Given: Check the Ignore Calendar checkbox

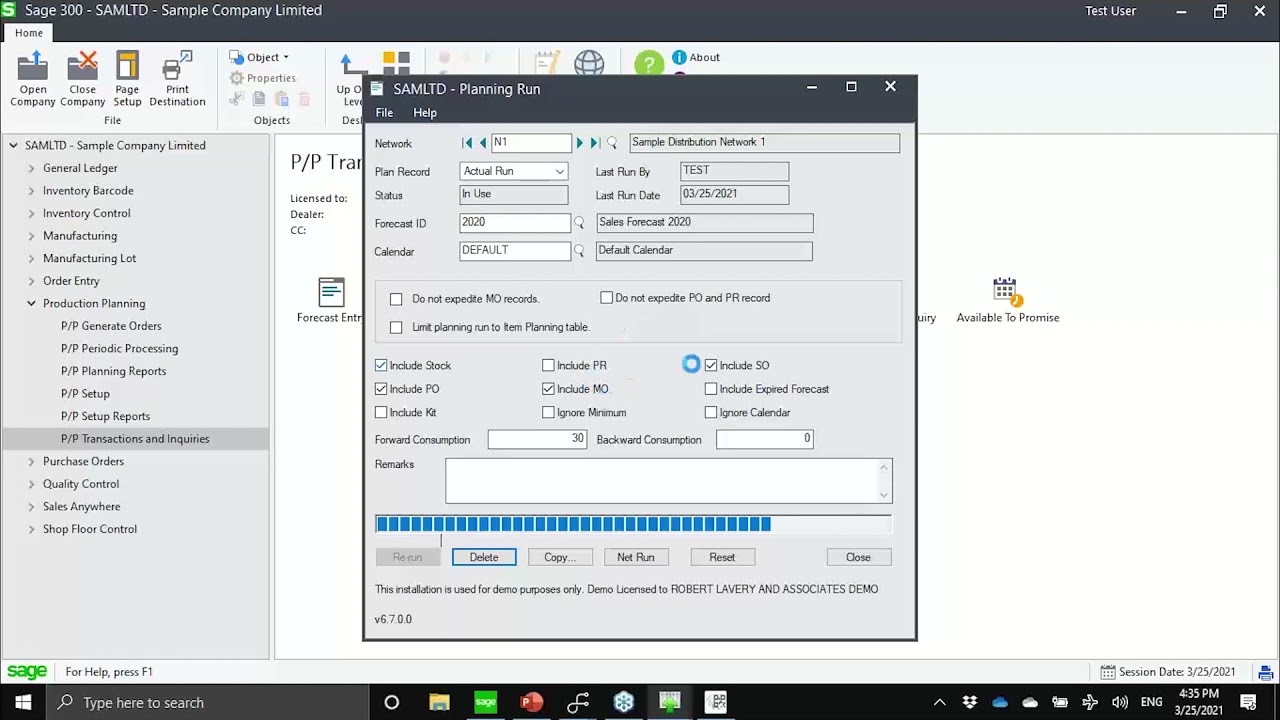Looking at the screenshot, I should pos(711,412).
